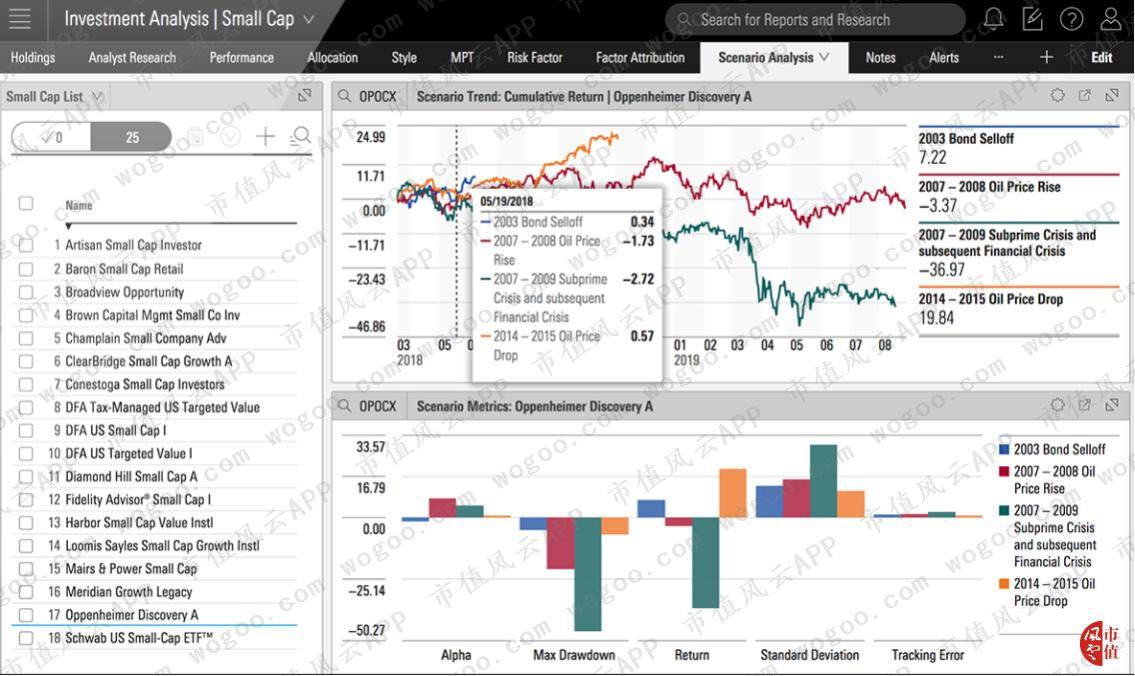Viewport: 1135px width, 676px height.
Task: Toggle the select-all checkbox beside Name
Action: (26, 203)
